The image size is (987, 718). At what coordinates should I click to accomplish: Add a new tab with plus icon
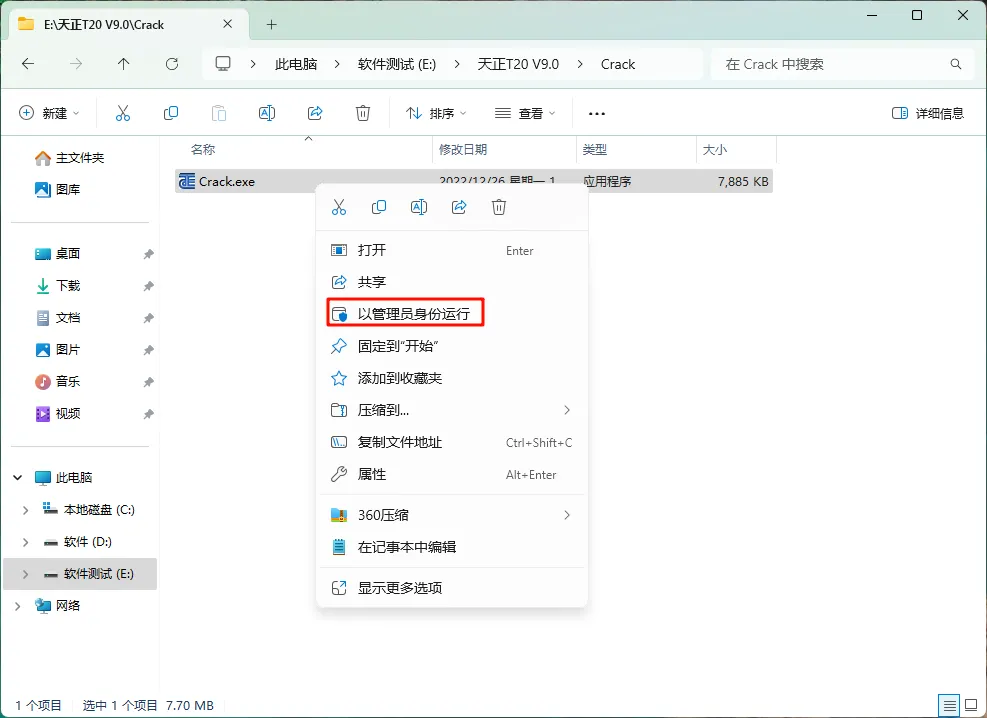[271, 25]
